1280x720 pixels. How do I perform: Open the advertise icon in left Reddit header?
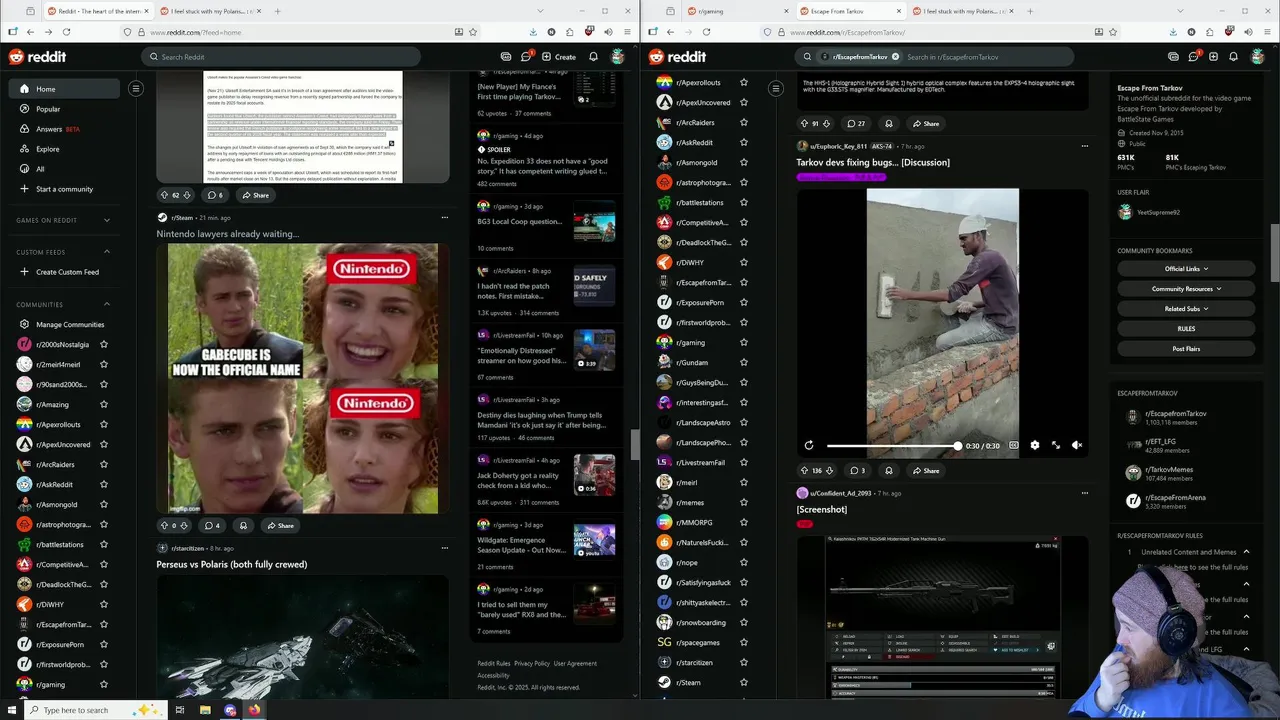(x=505, y=57)
